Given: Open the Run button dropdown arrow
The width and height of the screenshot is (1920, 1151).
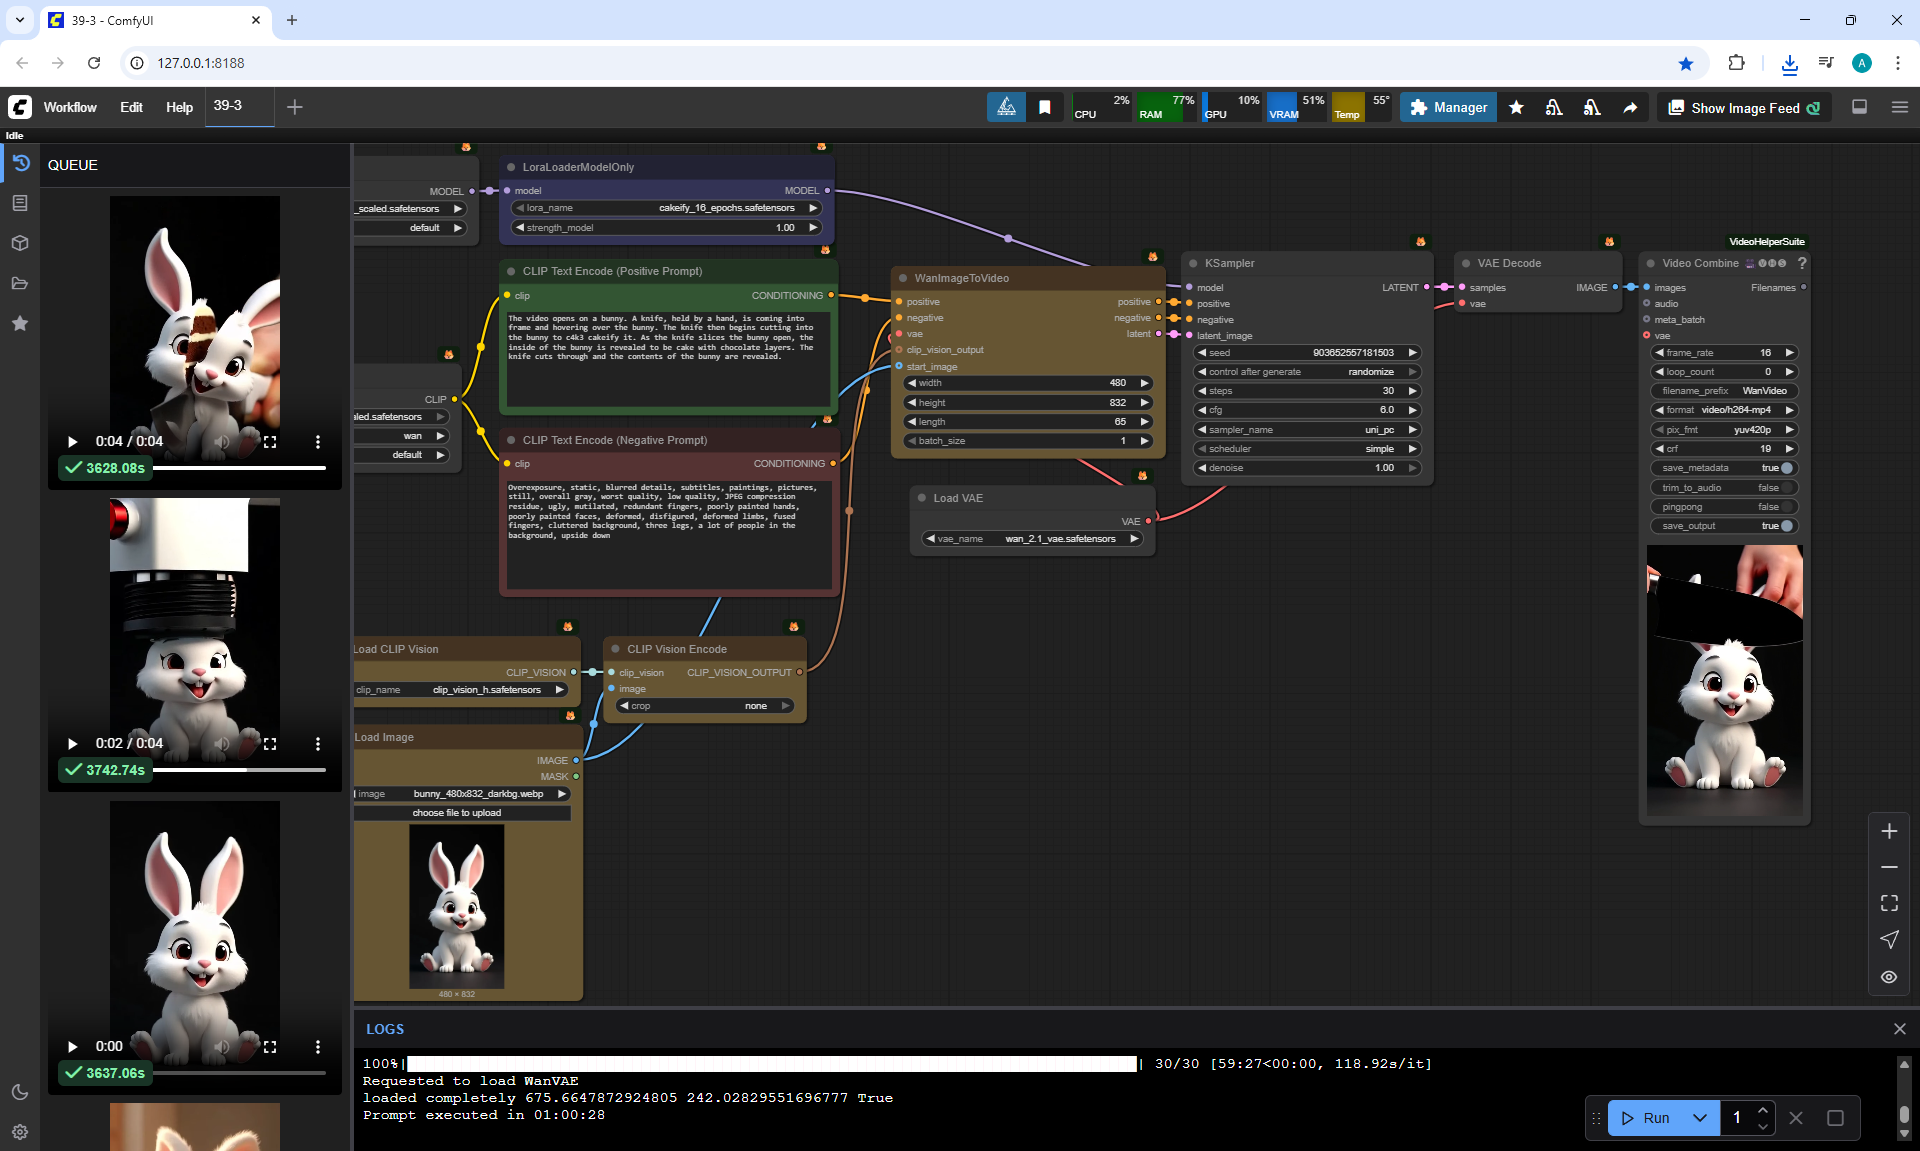Looking at the screenshot, I should coord(1700,1118).
